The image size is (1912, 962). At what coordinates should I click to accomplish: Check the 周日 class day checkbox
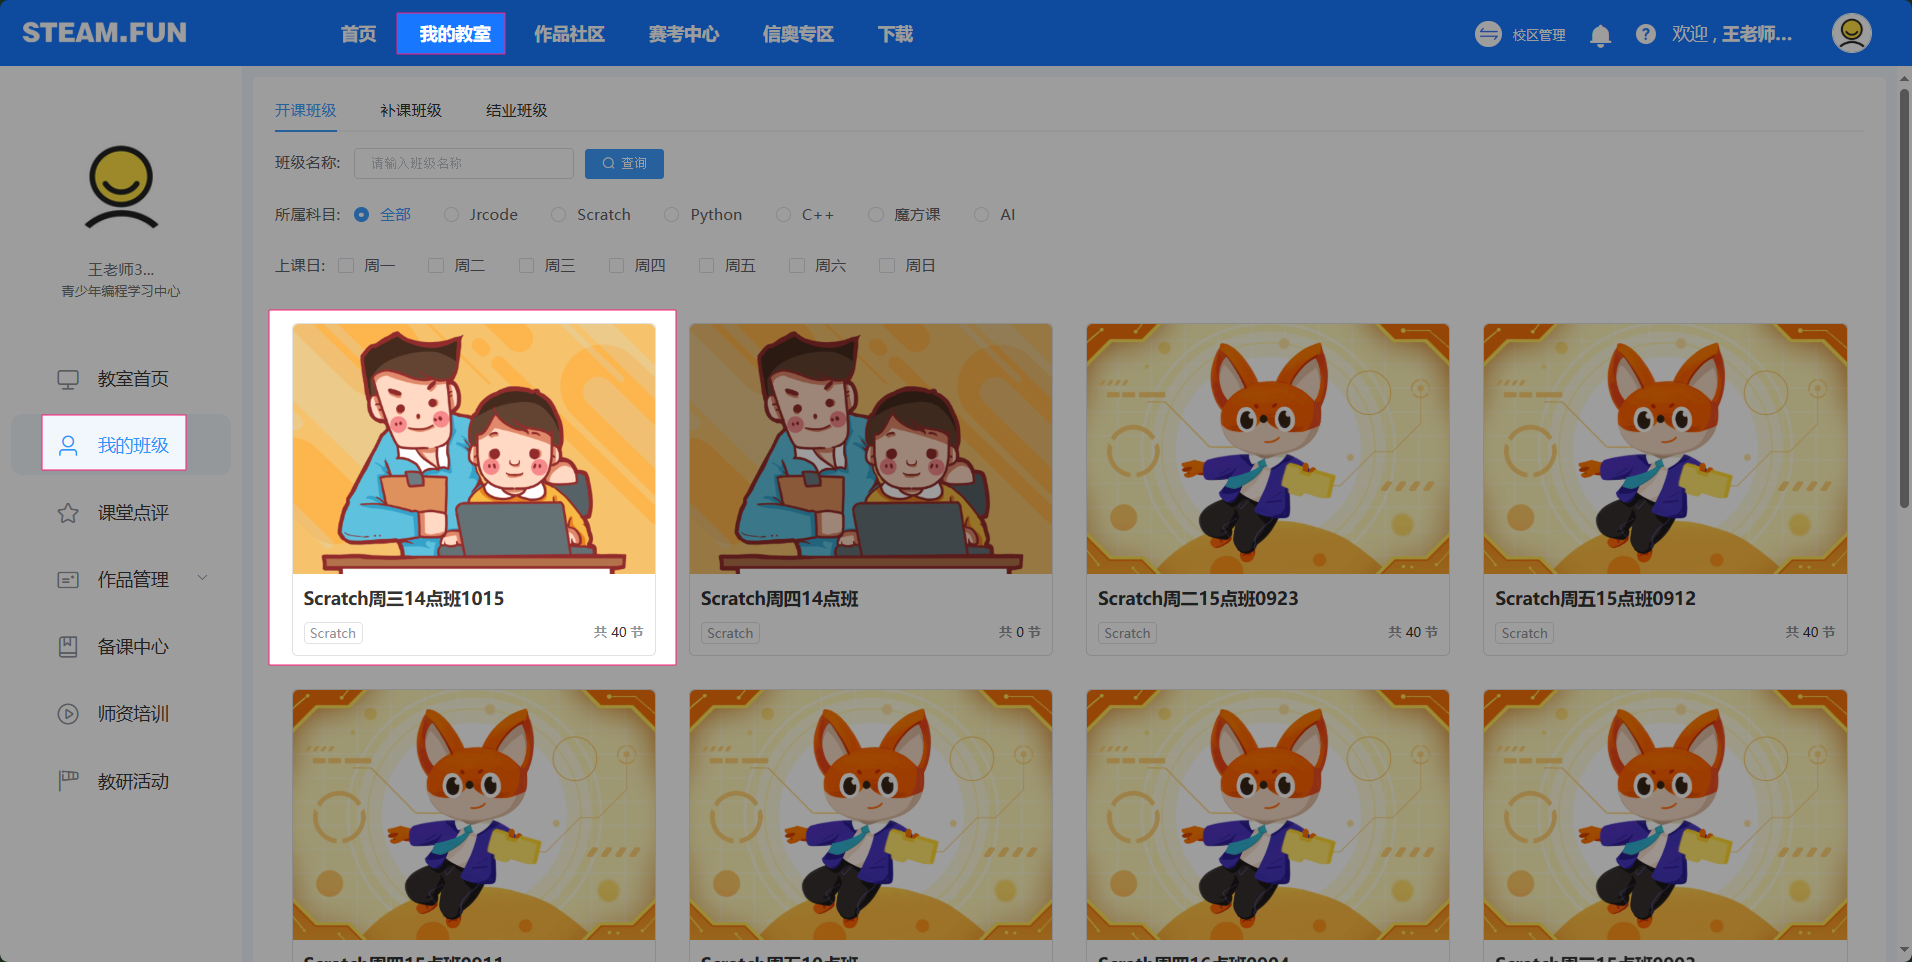coord(887,266)
